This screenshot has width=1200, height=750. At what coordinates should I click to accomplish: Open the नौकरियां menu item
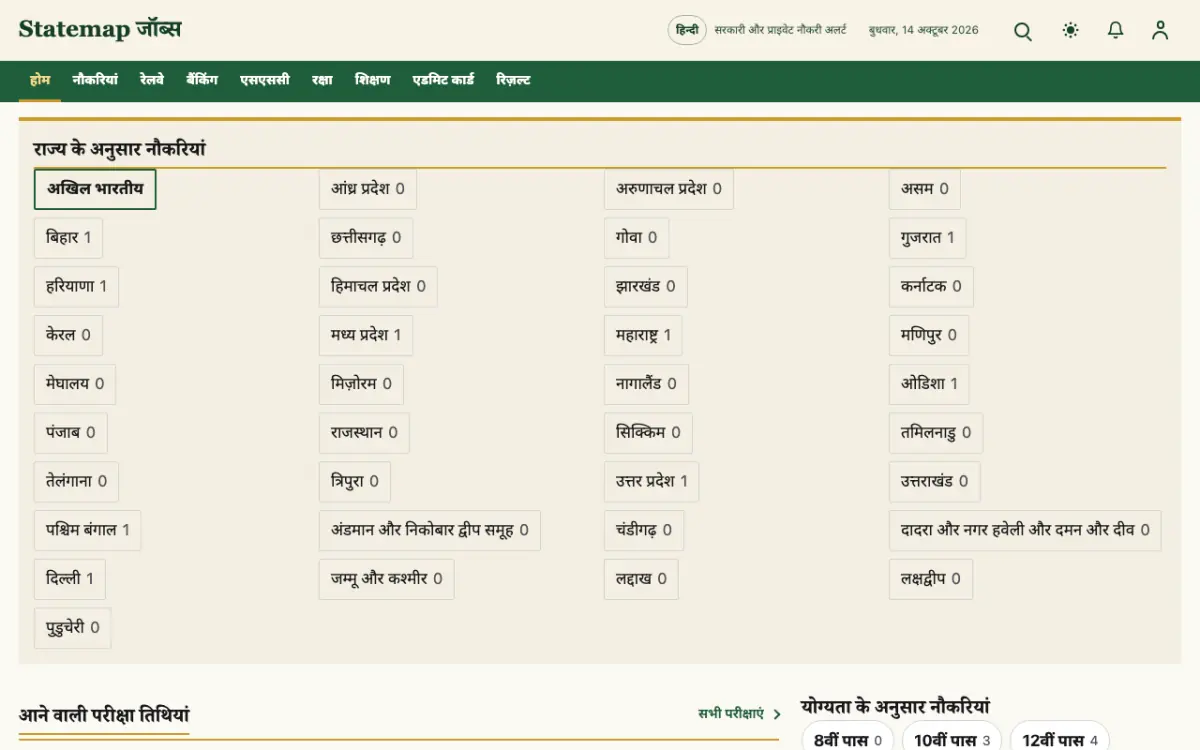95,80
